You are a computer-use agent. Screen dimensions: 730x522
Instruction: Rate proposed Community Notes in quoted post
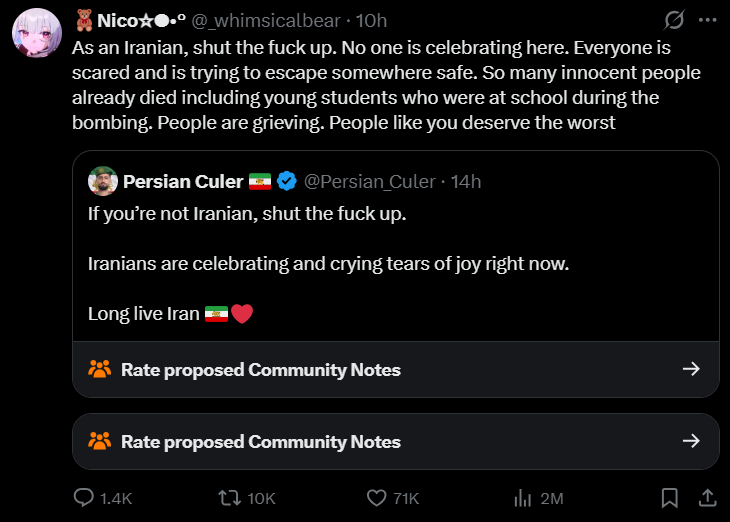[x=260, y=370]
